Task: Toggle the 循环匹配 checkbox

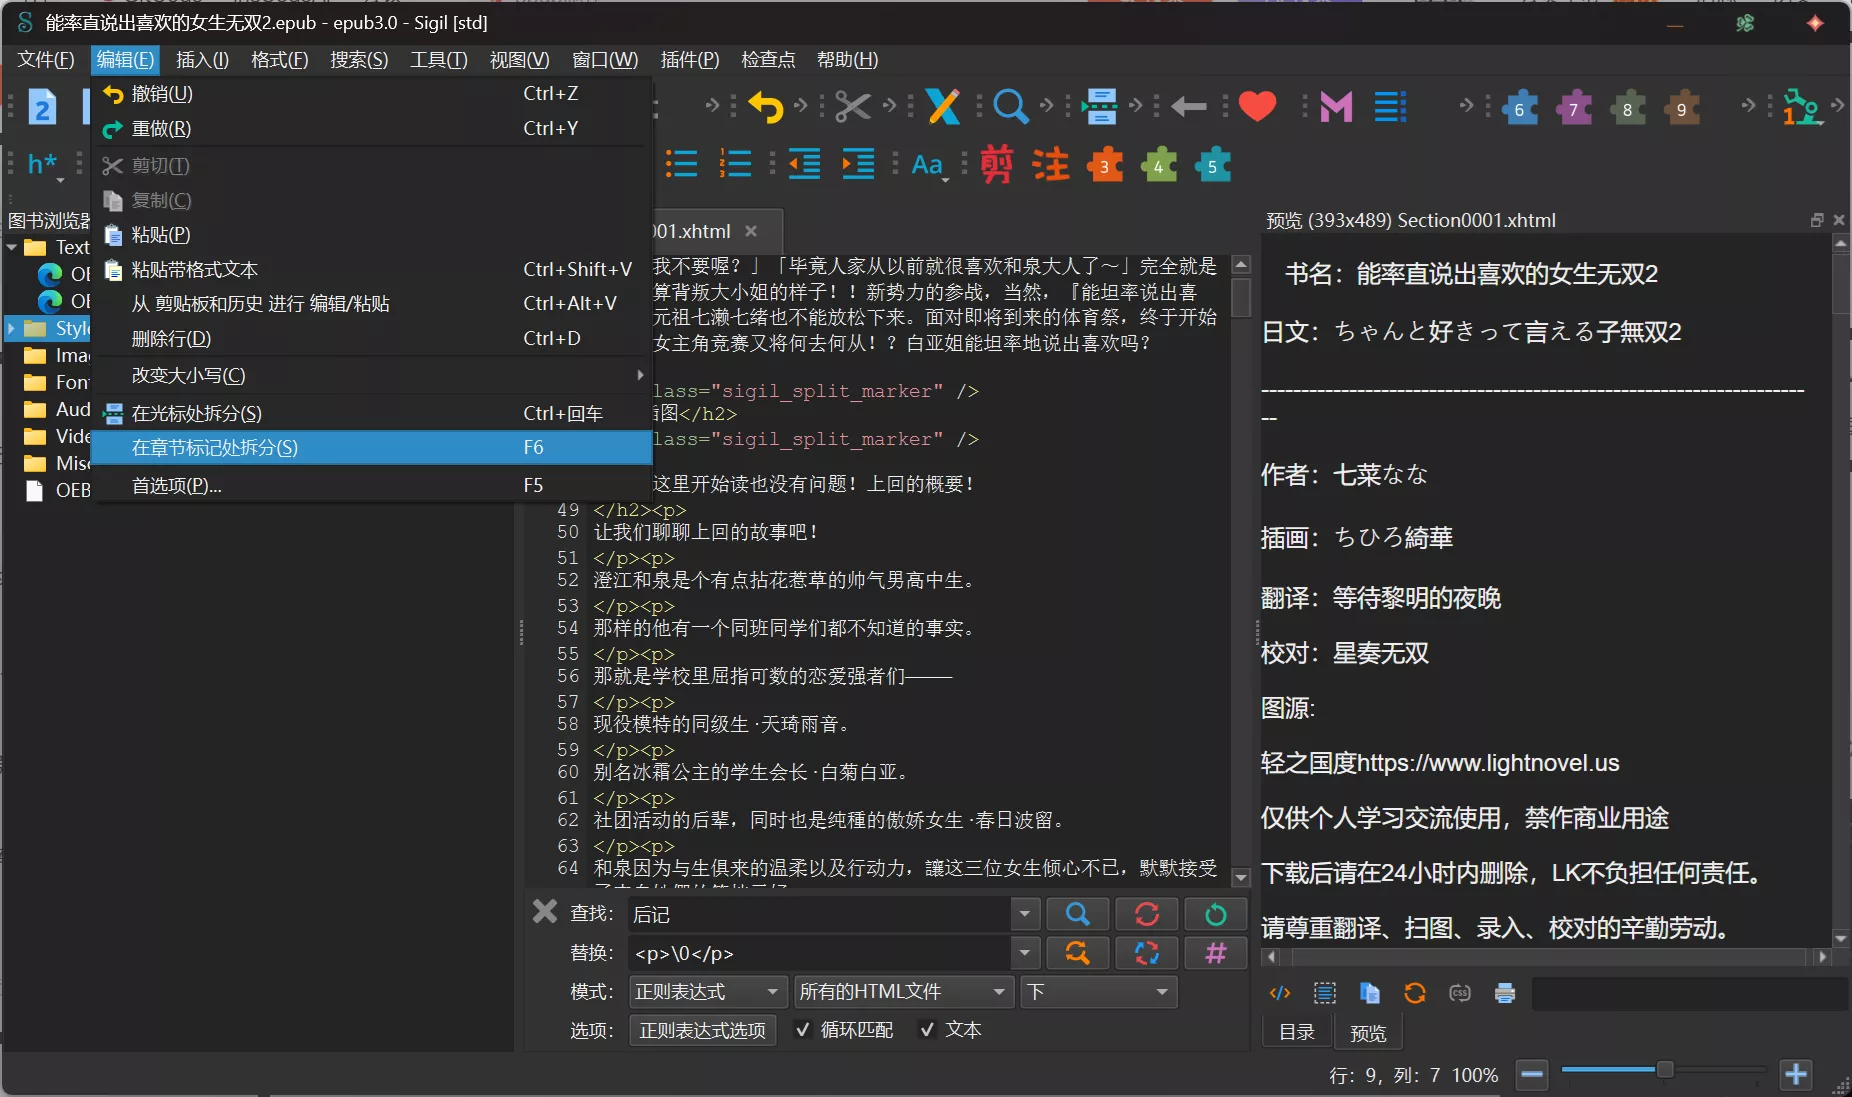Action: click(802, 1030)
